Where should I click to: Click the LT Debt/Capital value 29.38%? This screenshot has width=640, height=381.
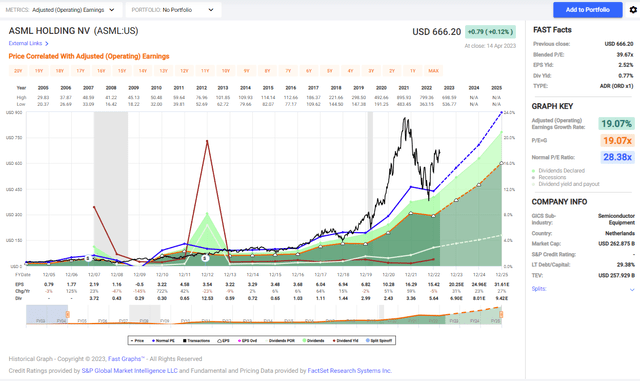[x=626, y=265]
